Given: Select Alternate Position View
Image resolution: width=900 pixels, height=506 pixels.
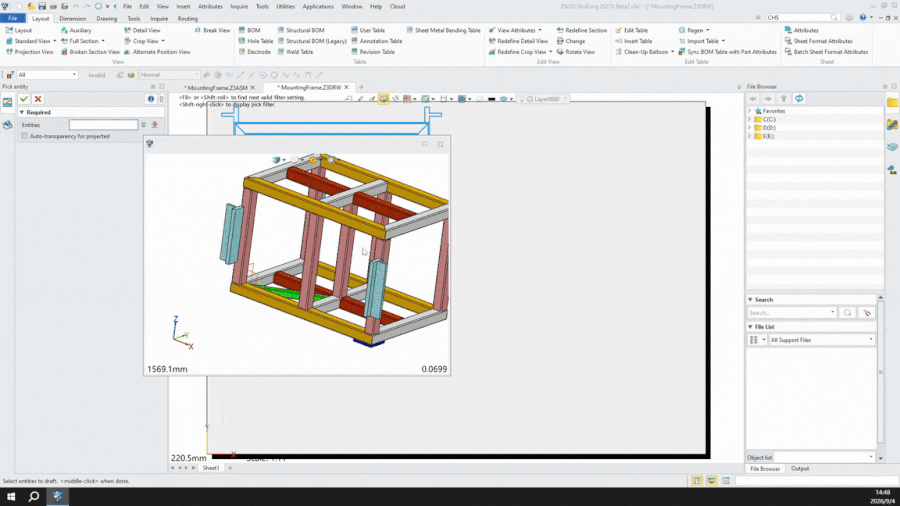Looking at the screenshot, I should click(157, 52).
